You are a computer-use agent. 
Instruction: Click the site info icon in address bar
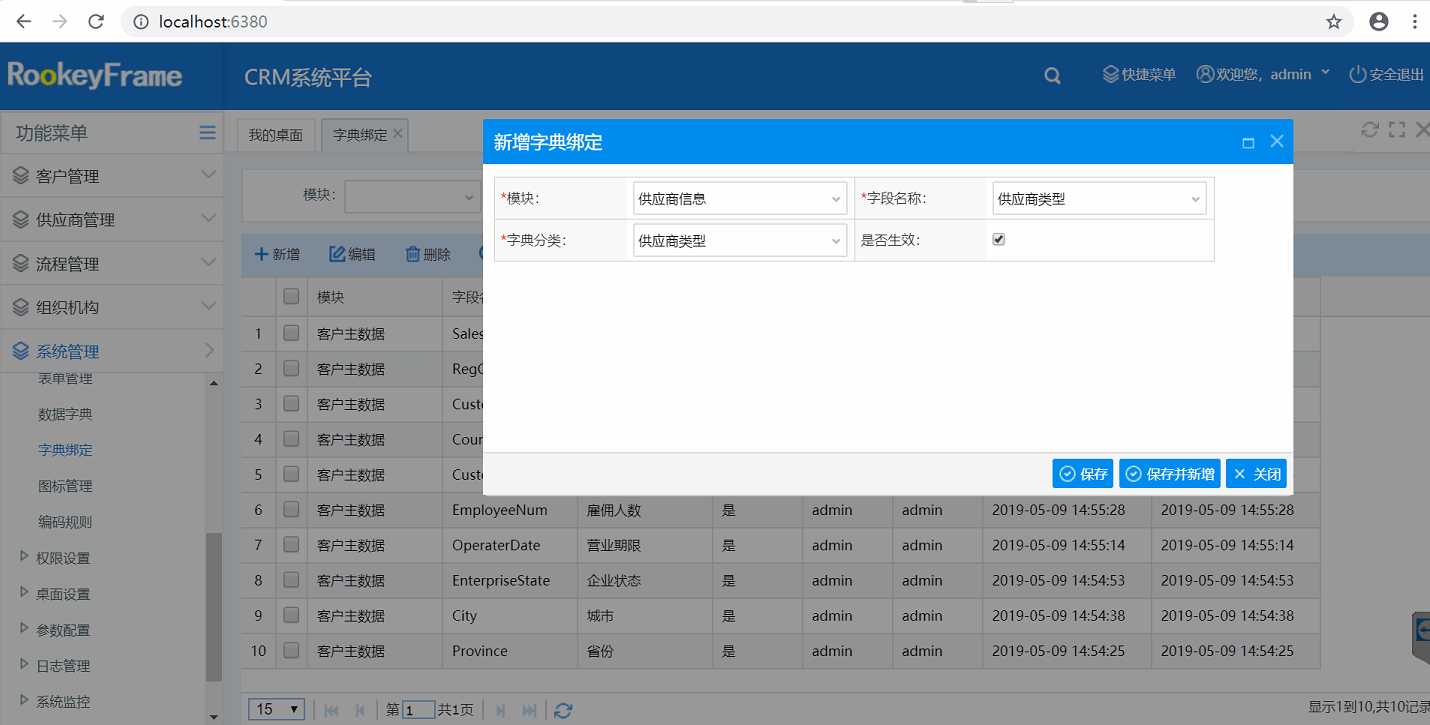[141, 21]
